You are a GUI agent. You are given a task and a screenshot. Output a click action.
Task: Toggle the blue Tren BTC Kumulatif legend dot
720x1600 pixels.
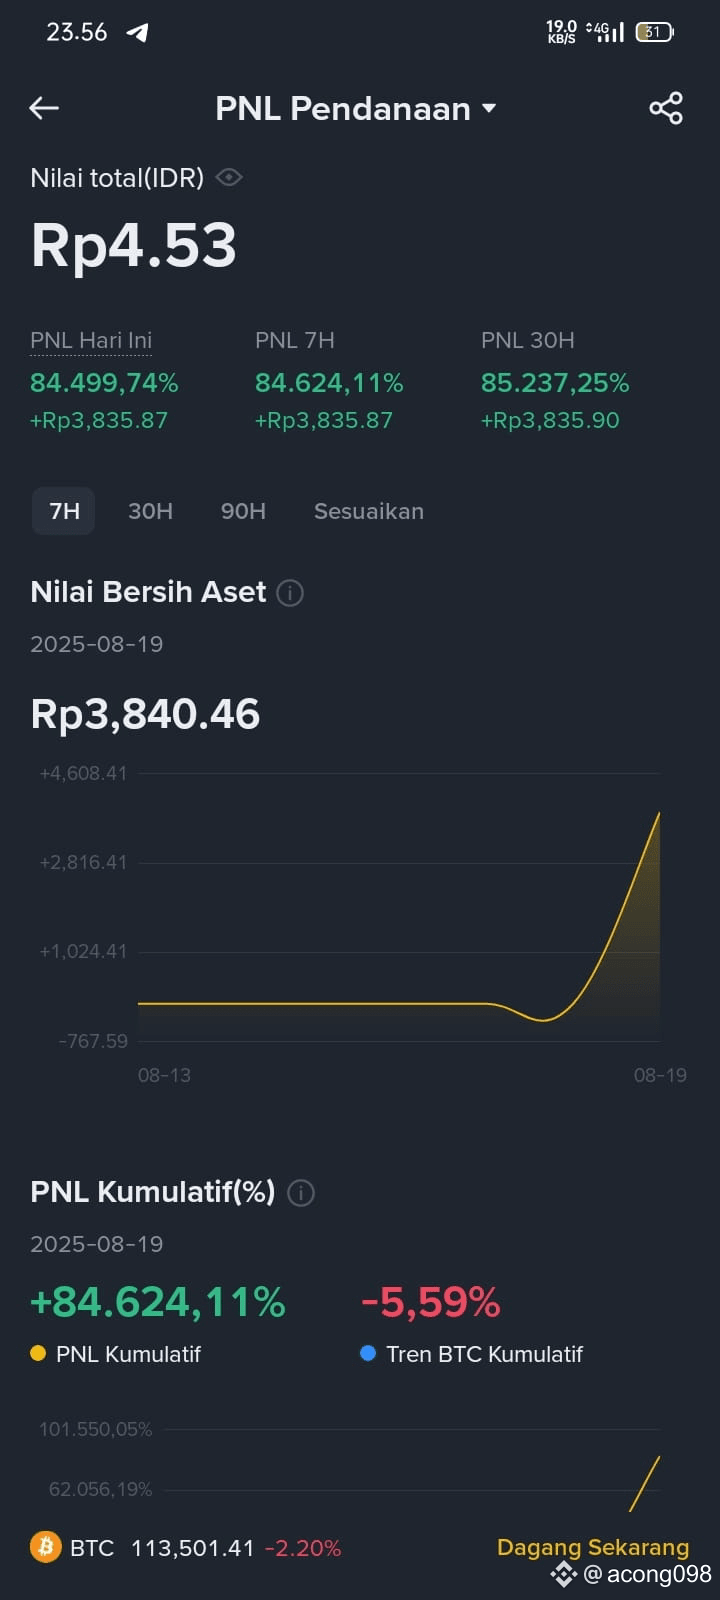367,1353
